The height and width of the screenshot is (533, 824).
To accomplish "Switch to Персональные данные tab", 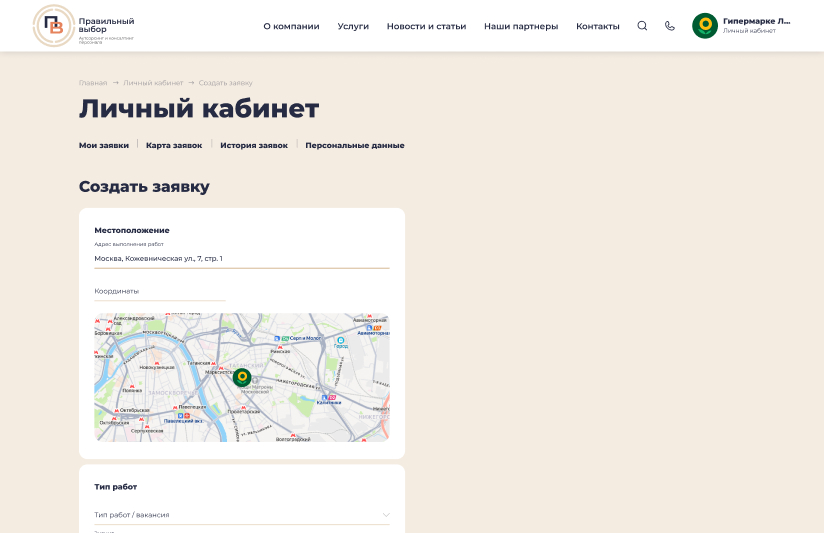I will [x=355, y=145].
